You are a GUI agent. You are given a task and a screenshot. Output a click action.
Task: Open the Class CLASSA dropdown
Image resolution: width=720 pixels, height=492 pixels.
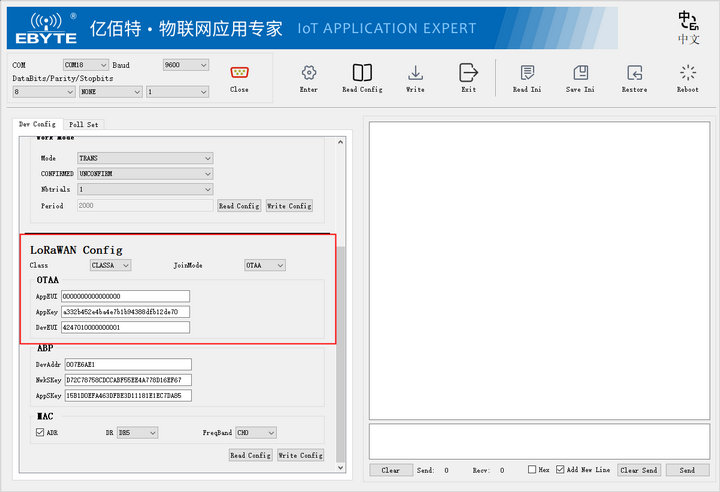[x=110, y=265]
